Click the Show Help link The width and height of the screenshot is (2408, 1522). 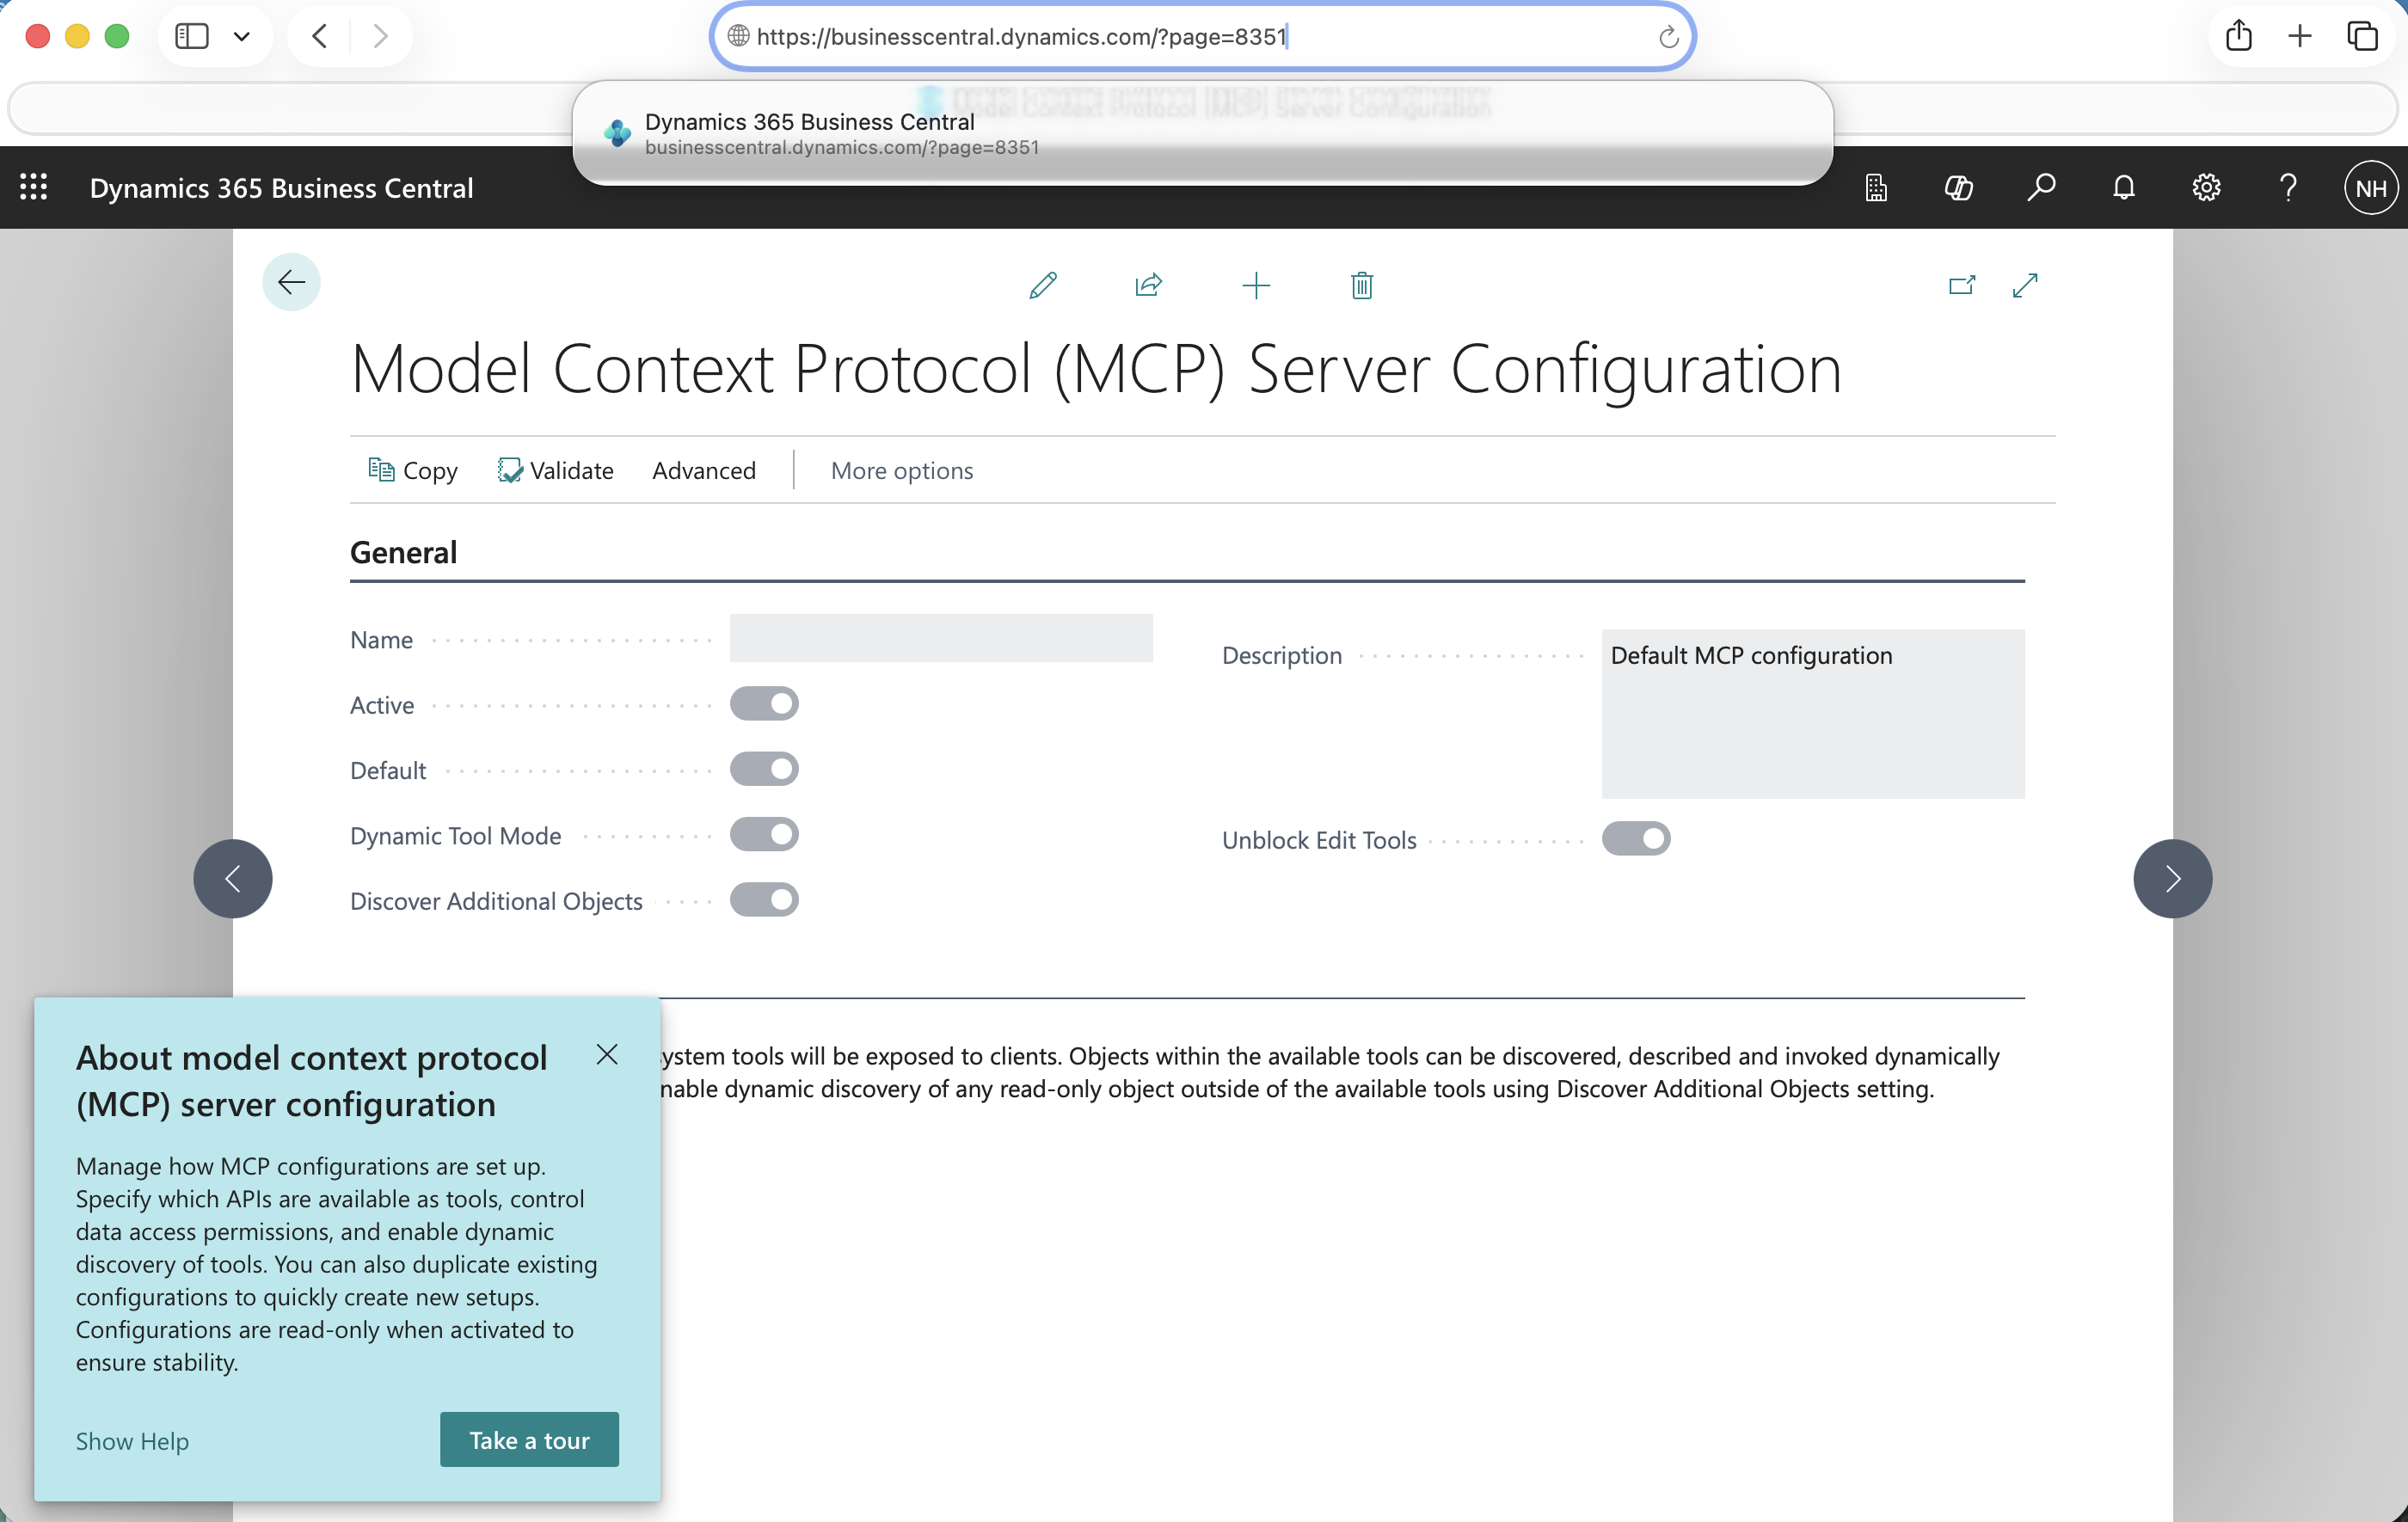[132, 1442]
